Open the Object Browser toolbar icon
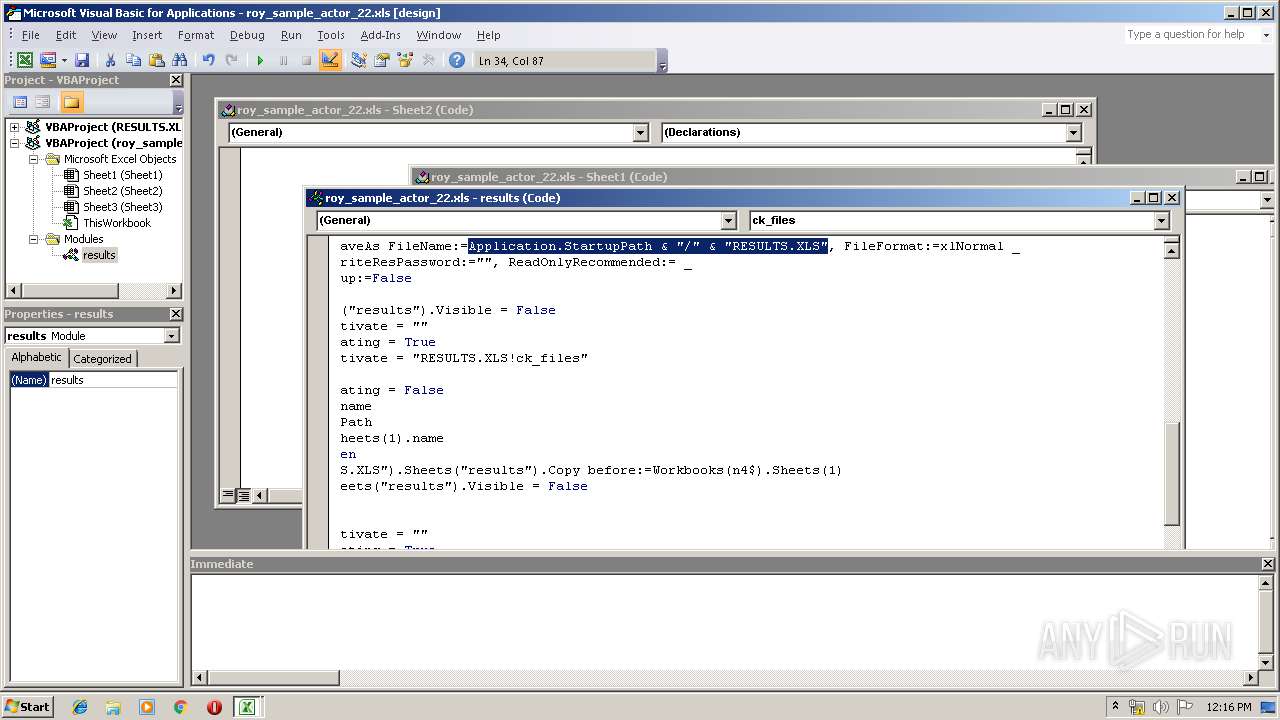Image resolution: width=1280 pixels, height=720 pixels. [405, 60]
